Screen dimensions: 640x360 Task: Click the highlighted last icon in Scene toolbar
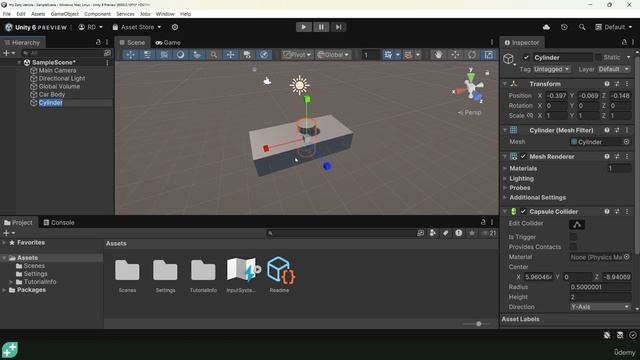pos(489,55)
